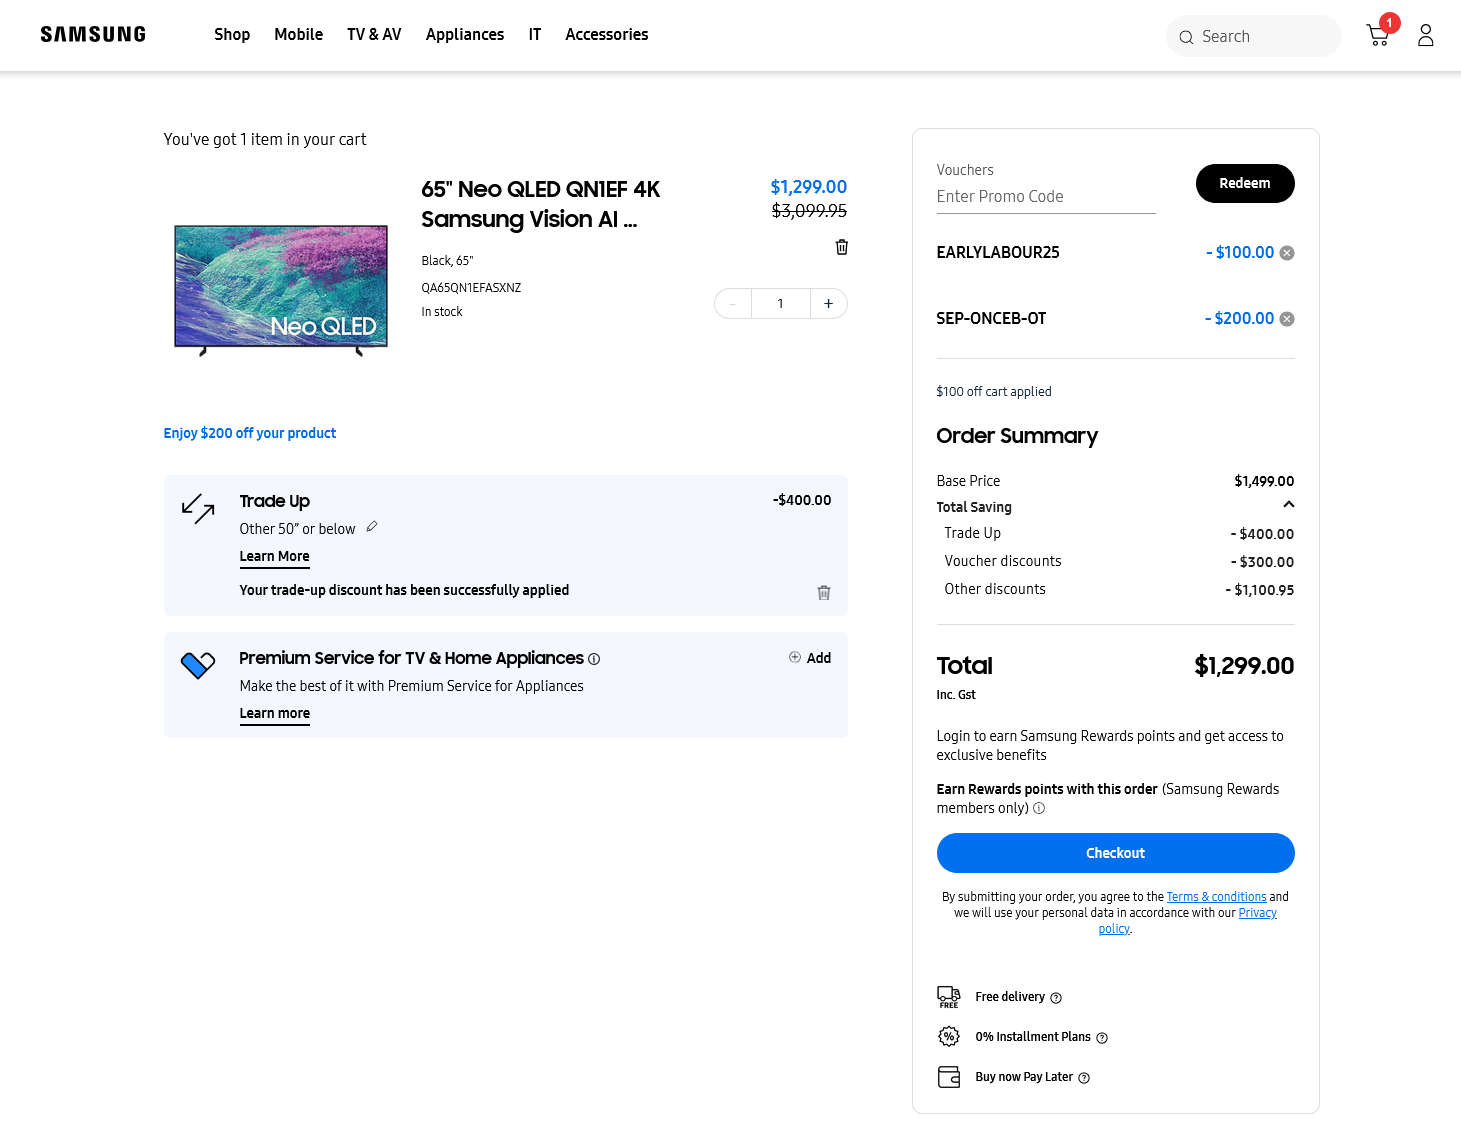Delete the Neo QLED TV from cart

842,247
